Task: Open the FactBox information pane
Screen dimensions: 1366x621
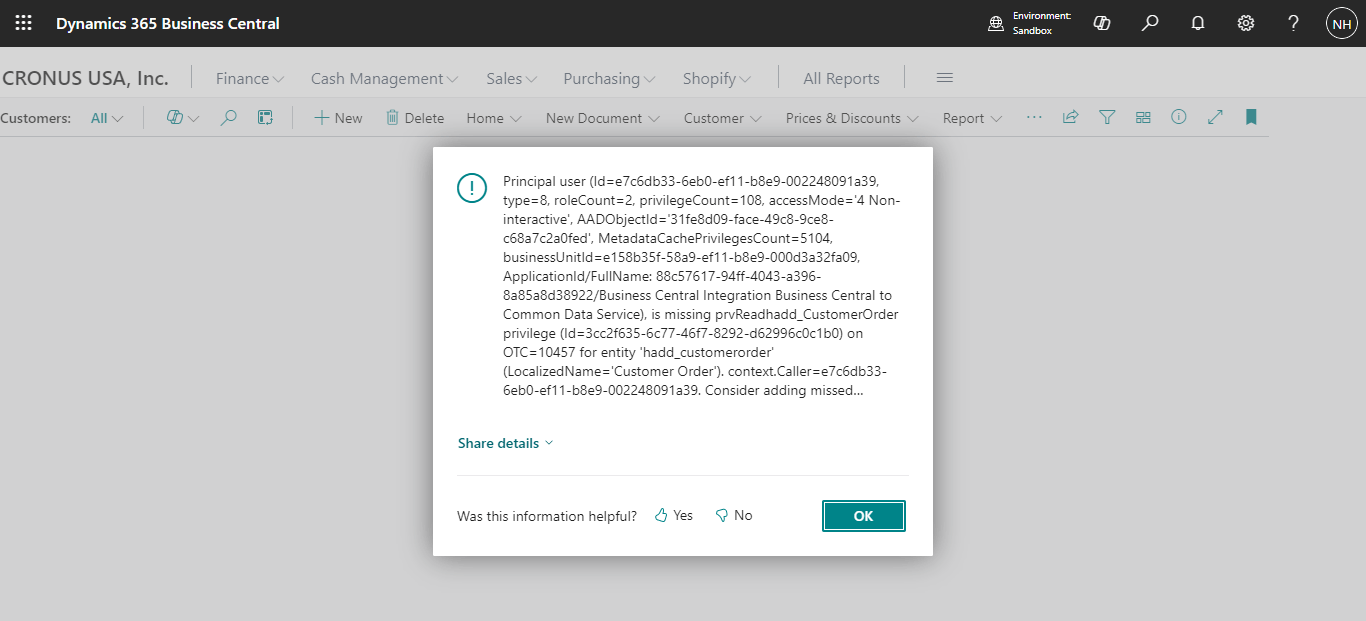Action: [x=1179, y=117]
